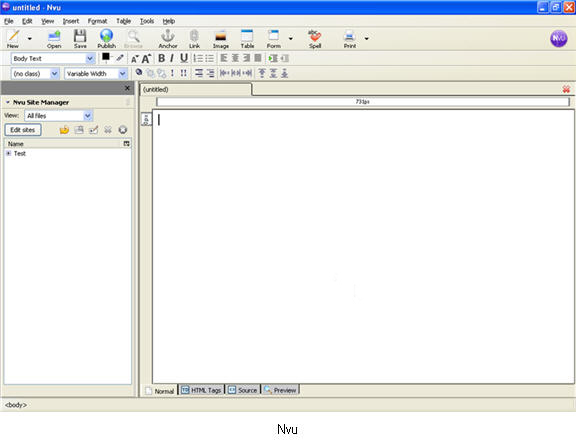This screenshot has width=576, height=446.
Task: Choose the highlighter pen icon
Action: tap(120, 58)
